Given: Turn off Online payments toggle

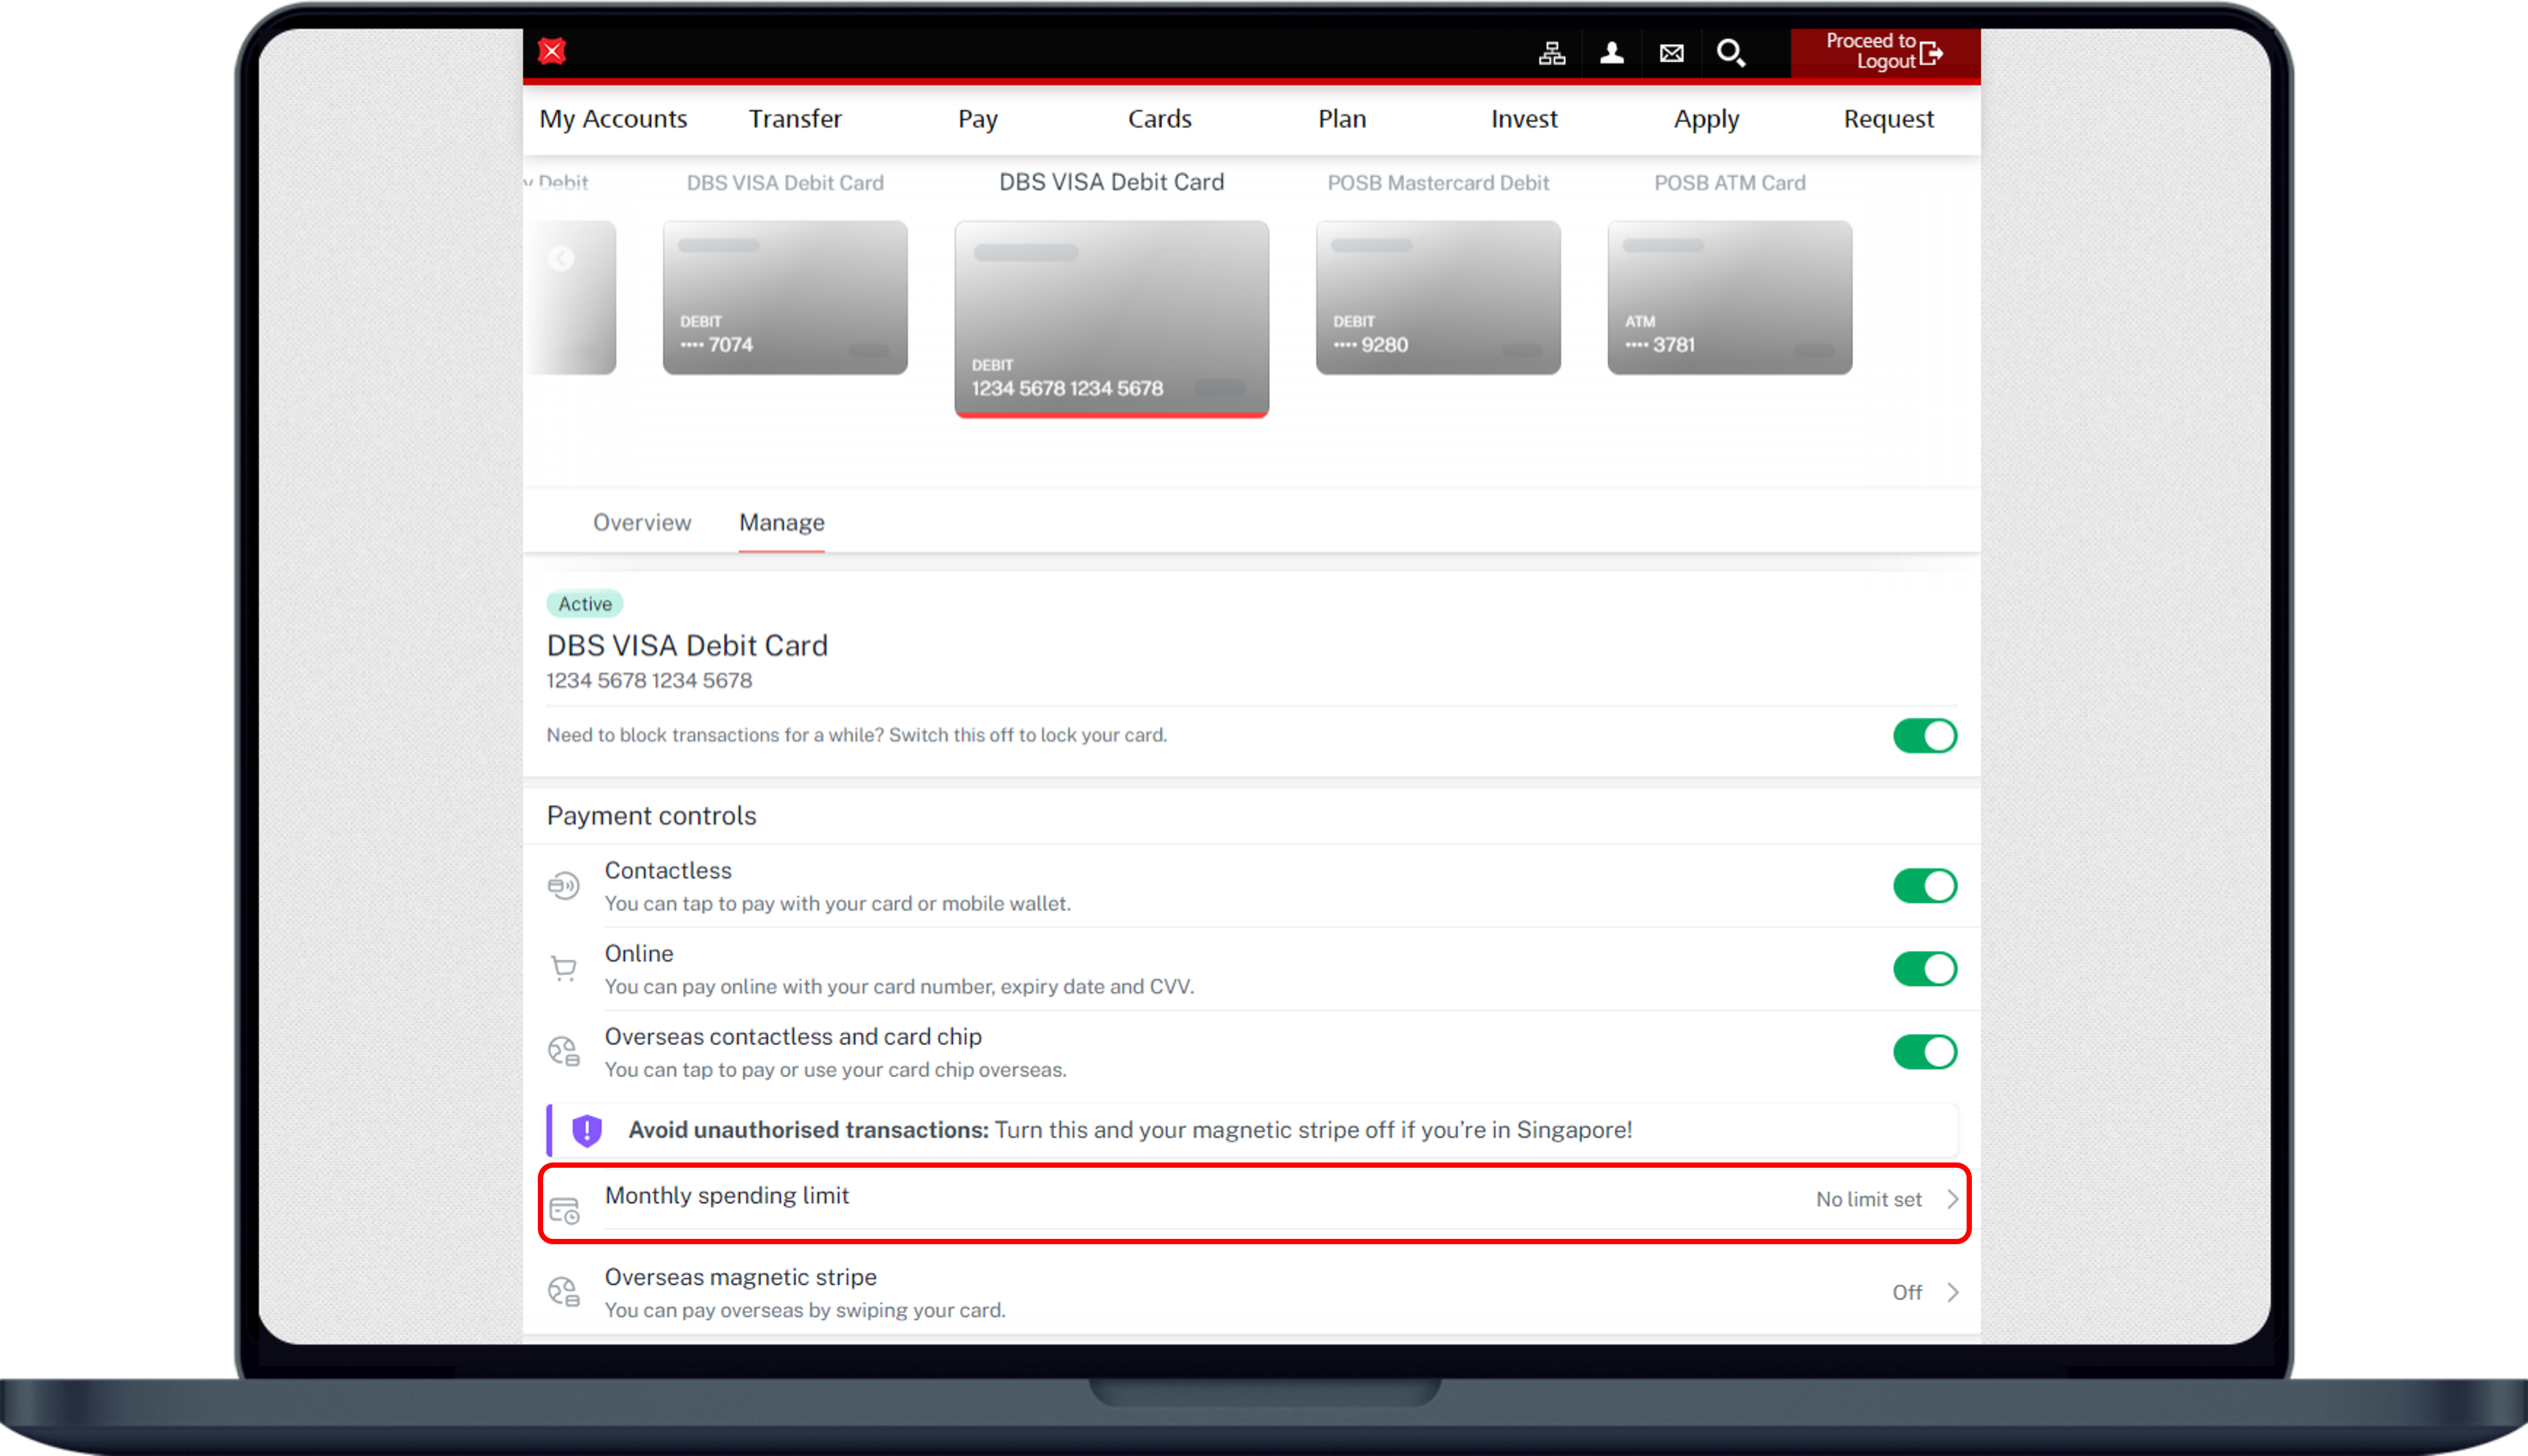Looking at the screenshot, I should (x=1924, y=969).
